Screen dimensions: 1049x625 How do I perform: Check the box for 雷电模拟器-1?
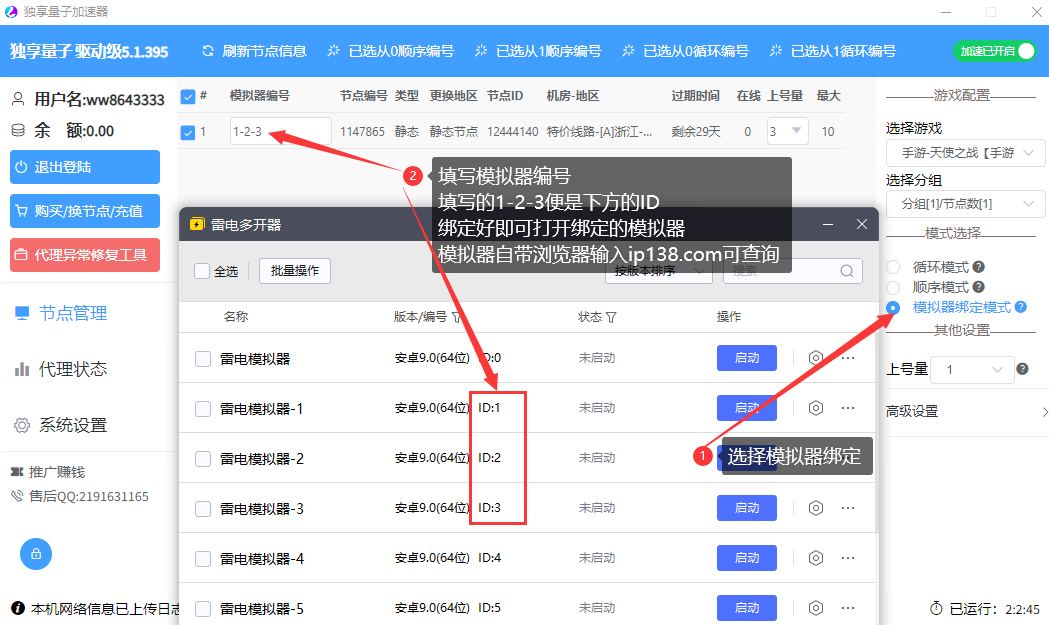pyautogui.click(x=203, y=409)
